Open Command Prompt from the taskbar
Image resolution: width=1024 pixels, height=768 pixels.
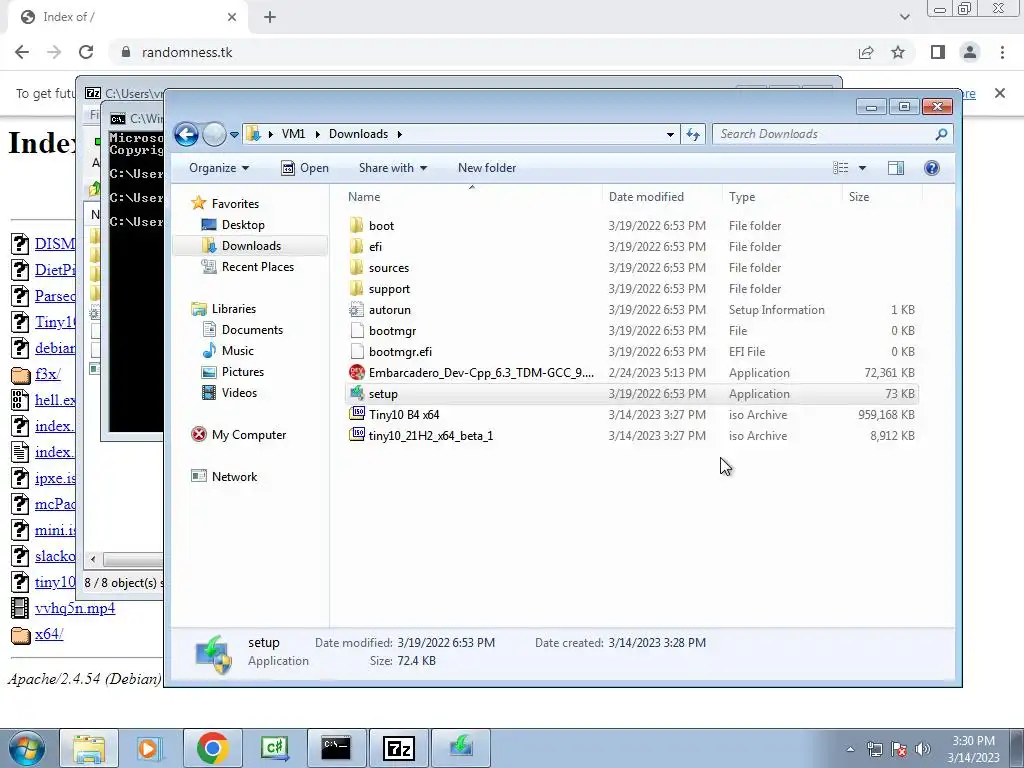click(x=336, y=748)
